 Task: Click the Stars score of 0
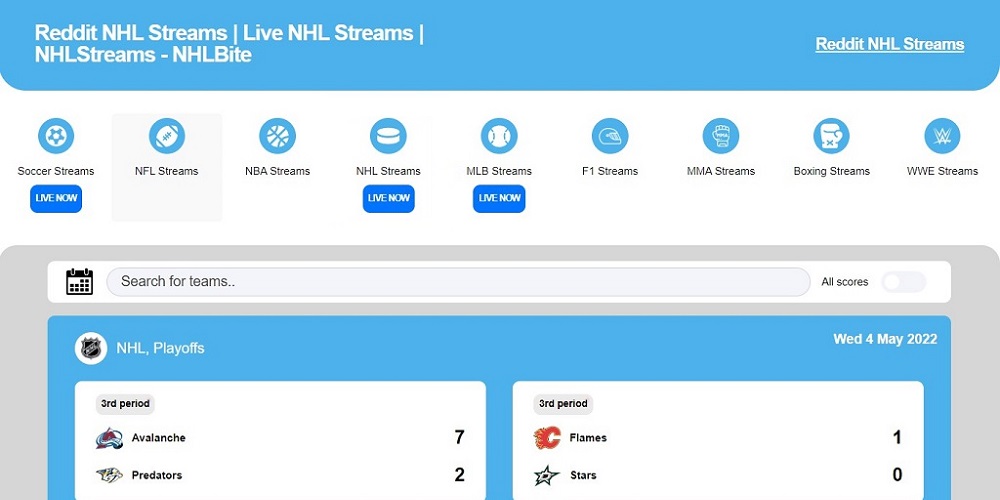point(897,474)
